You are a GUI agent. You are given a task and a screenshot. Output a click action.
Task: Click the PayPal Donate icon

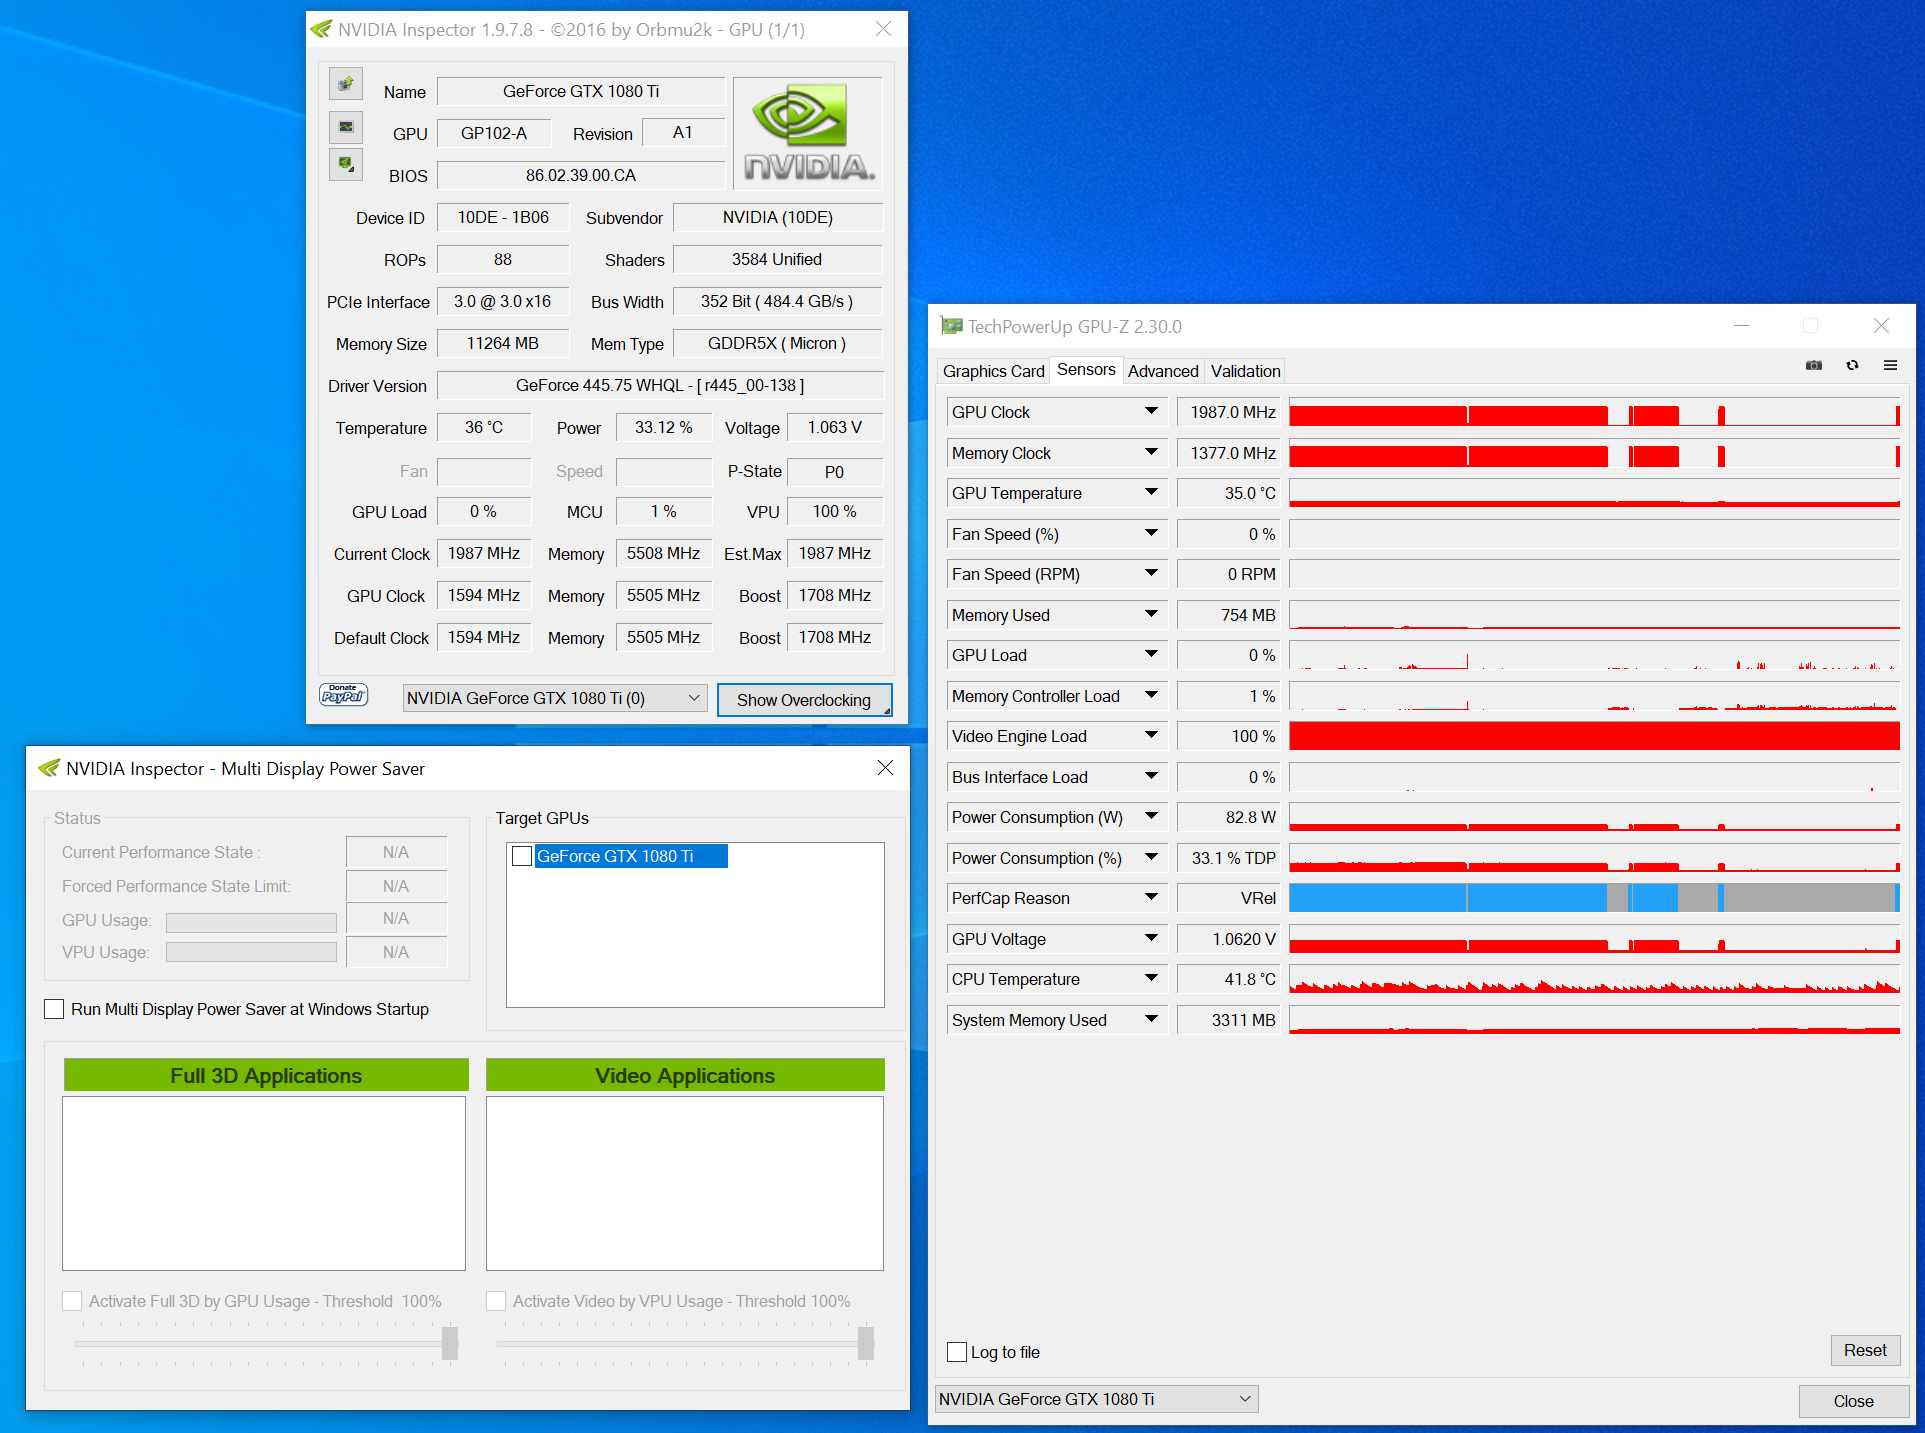343,695
